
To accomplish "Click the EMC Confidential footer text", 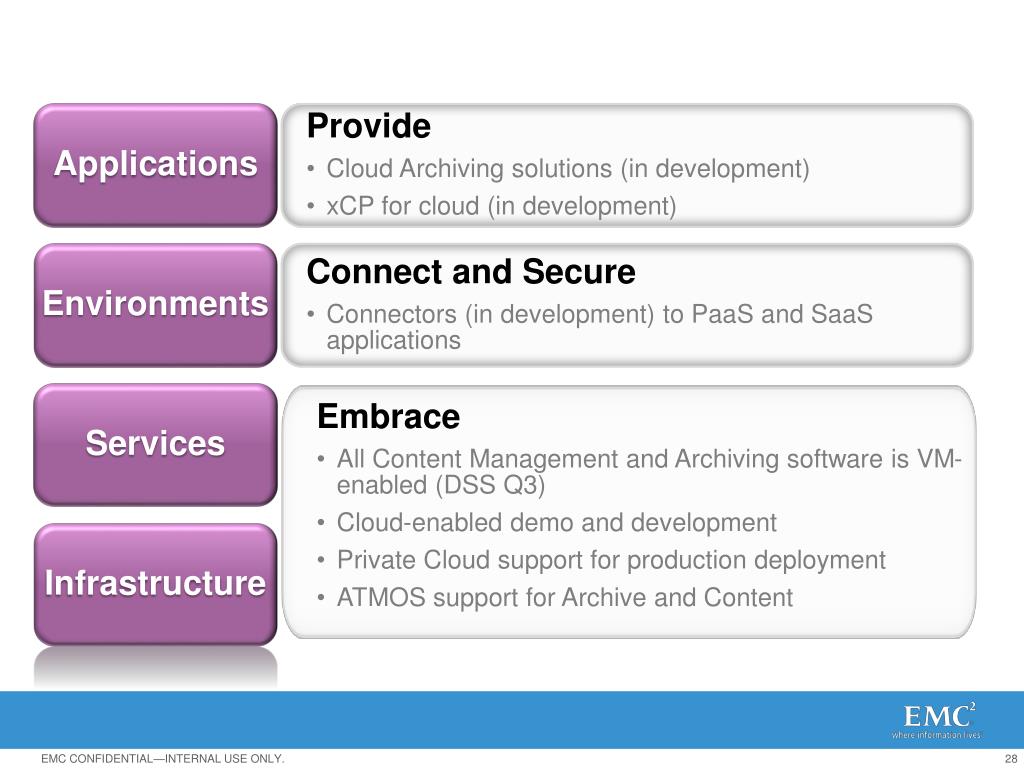I will click(x=163, y=758).
